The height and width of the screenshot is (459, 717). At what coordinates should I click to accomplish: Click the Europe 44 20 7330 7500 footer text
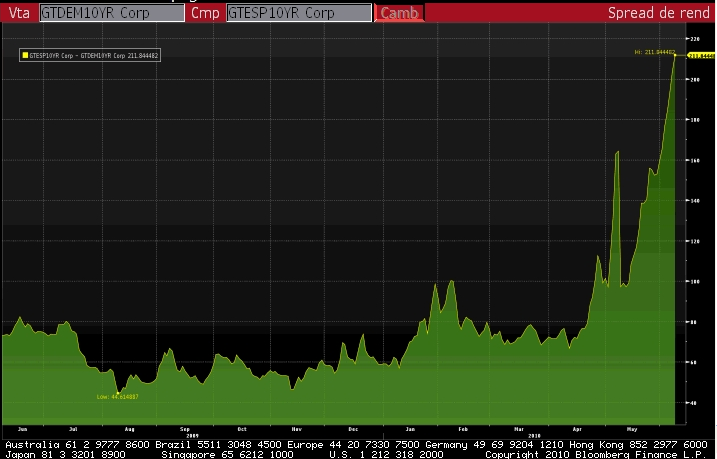click(x=353, y=445)
